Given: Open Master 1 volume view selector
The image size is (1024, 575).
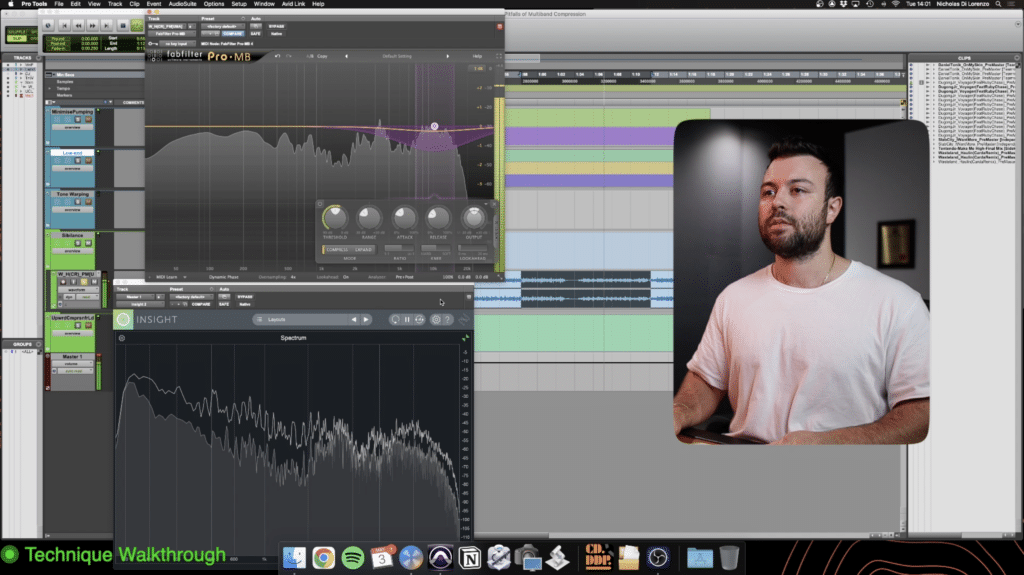Looking at the screenshot, I should (x=71, y=364).
